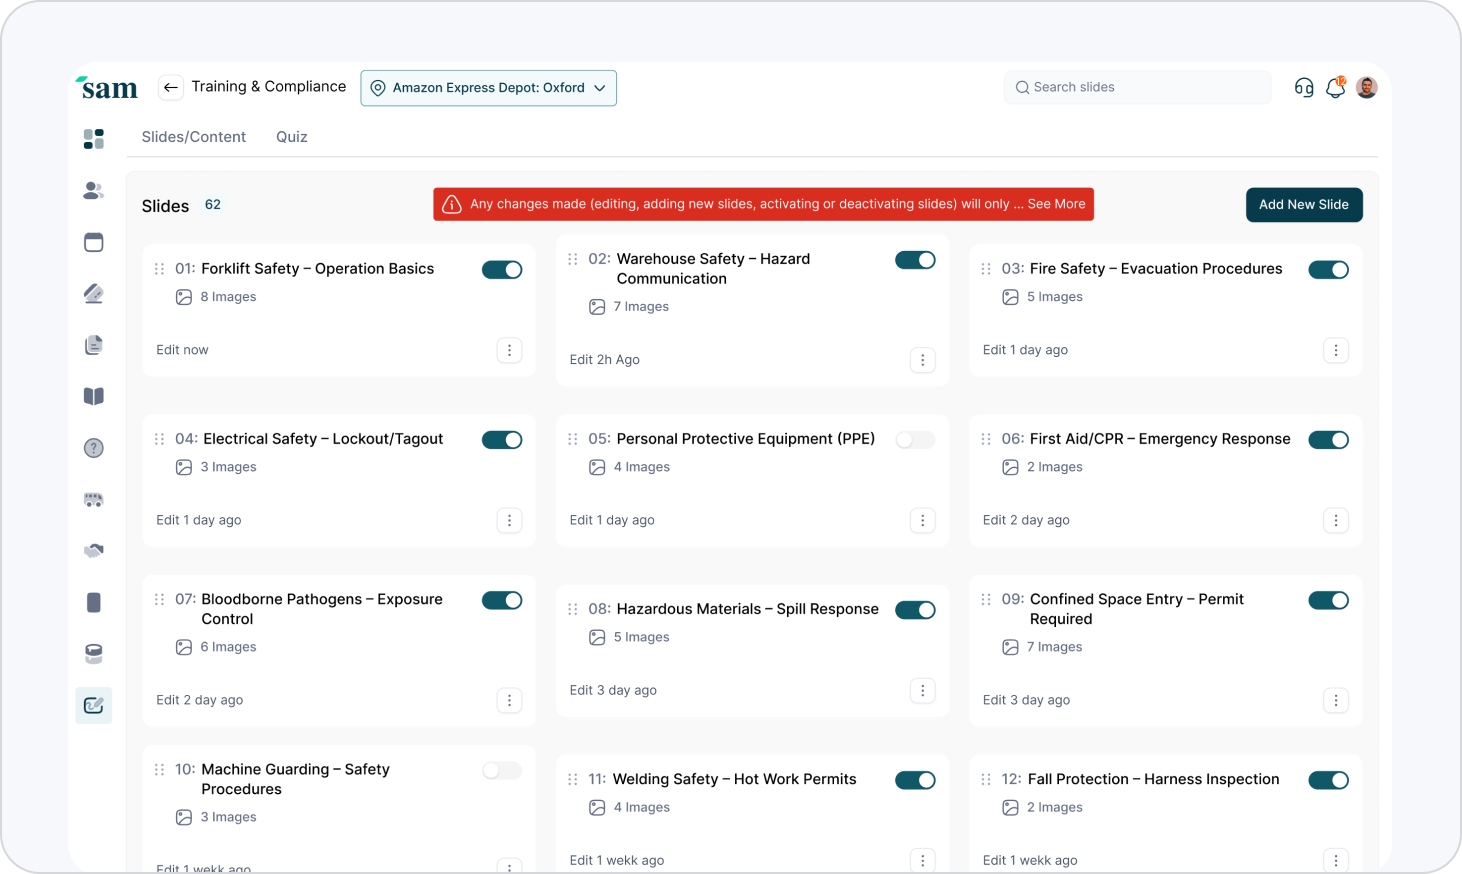
Task: Switch to the Quiz tab
Action: [x=292, y=137]
